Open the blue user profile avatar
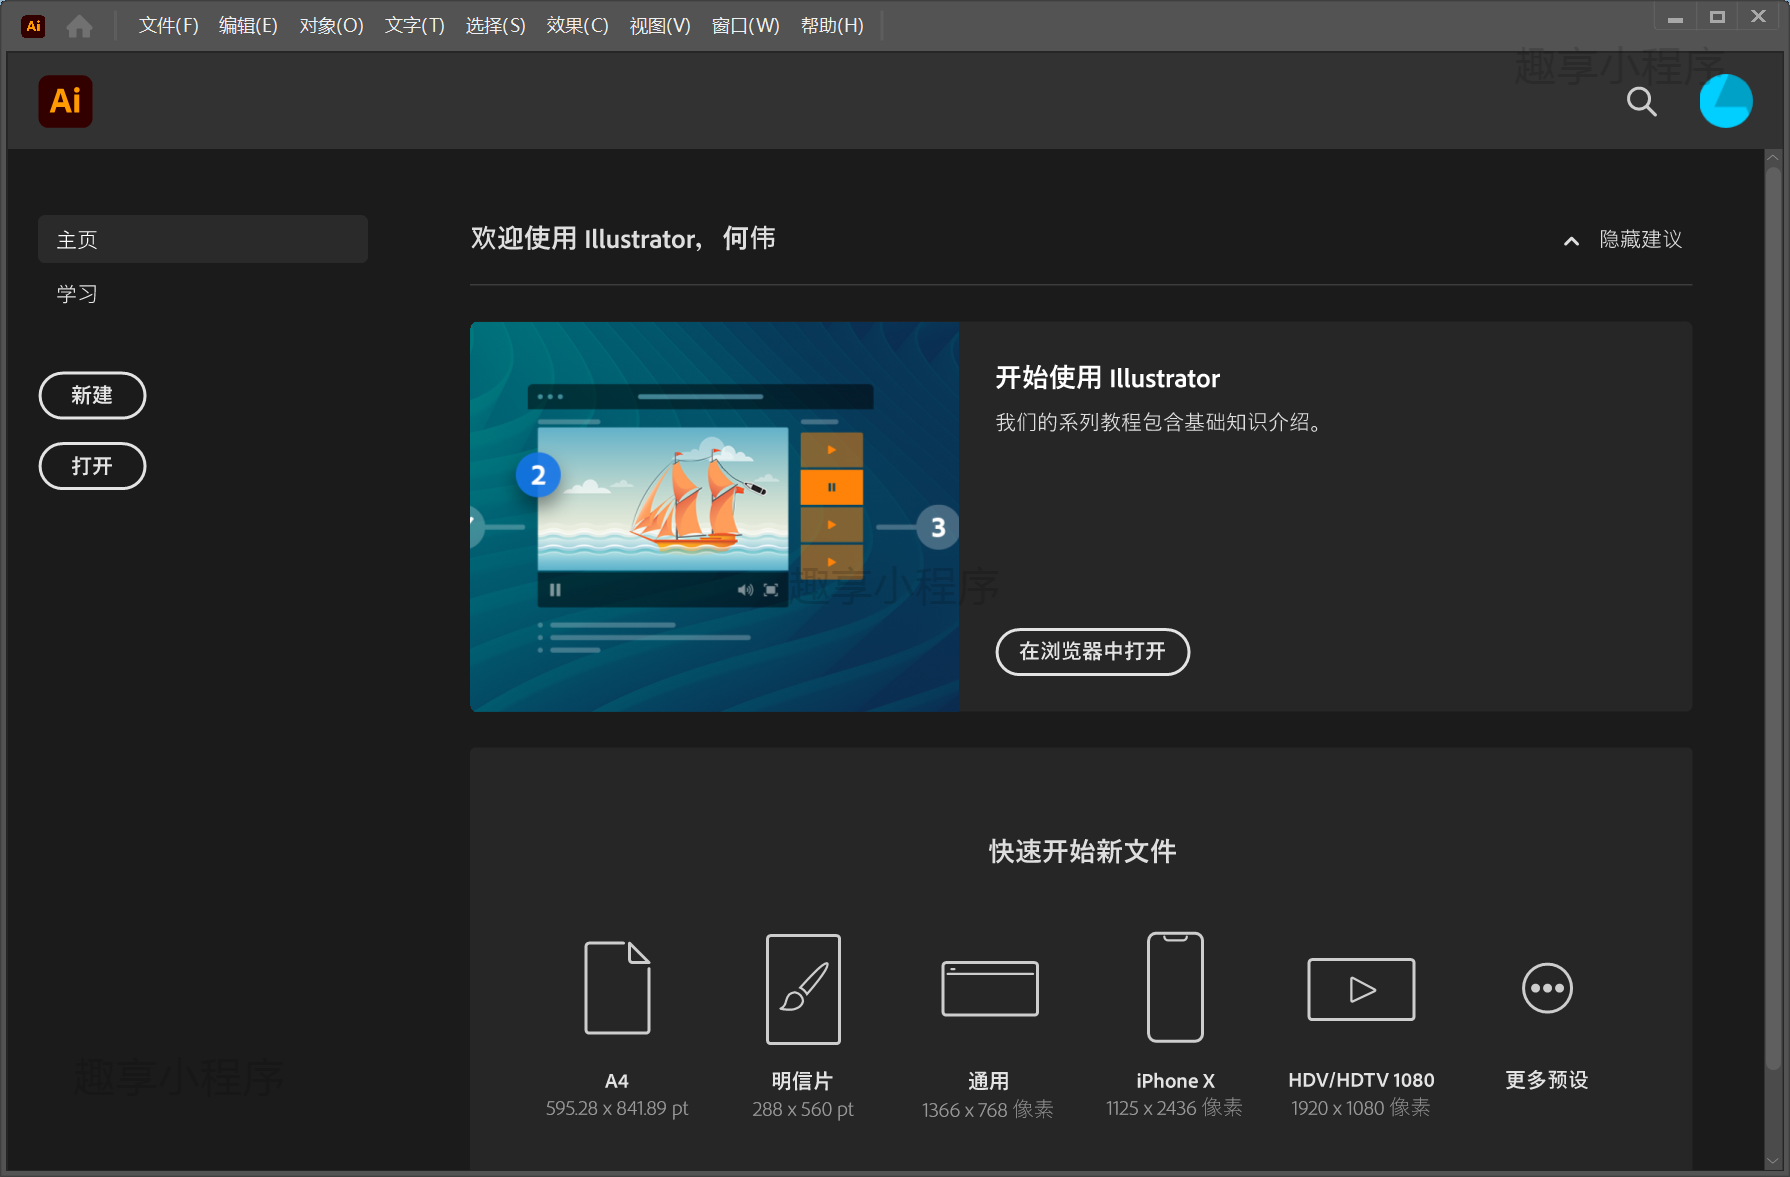The height and width of the screenshot is (1177, 1790). coord(1726,101)
